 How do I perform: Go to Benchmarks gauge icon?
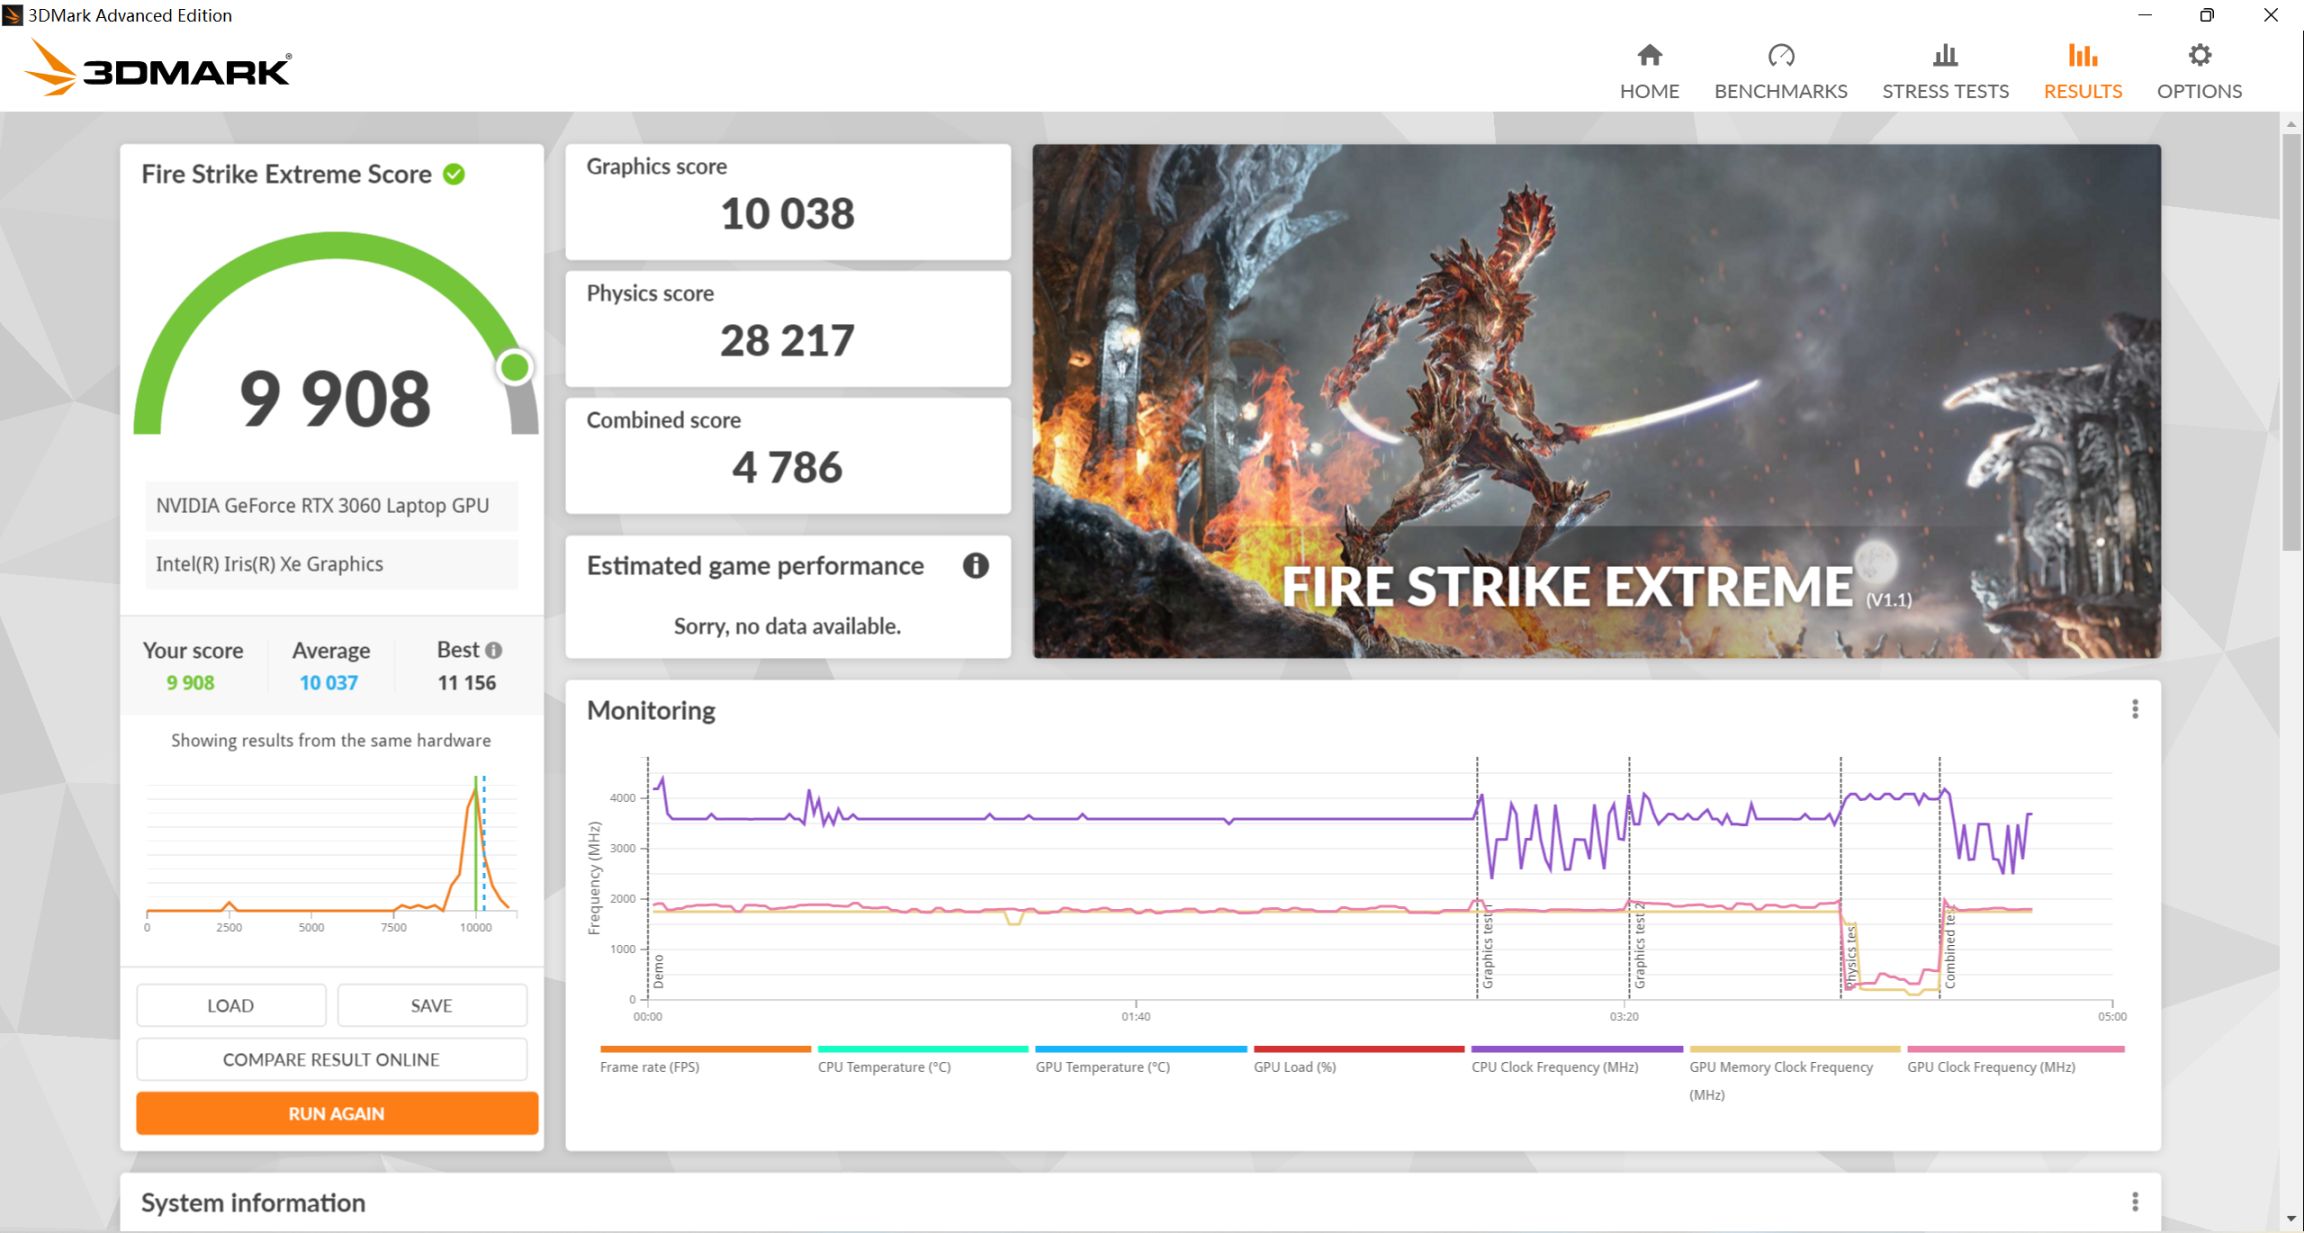coord(1780,56)
